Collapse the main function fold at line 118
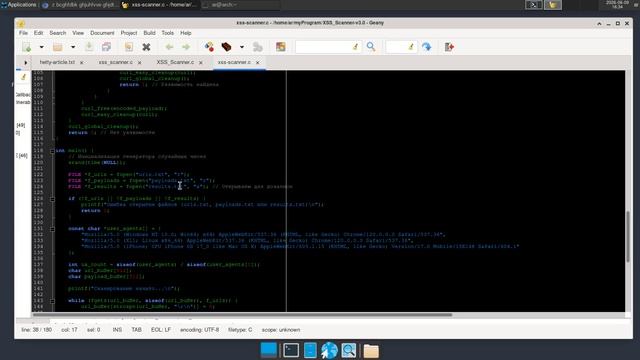Screen dimensions: 640x360 52,151
